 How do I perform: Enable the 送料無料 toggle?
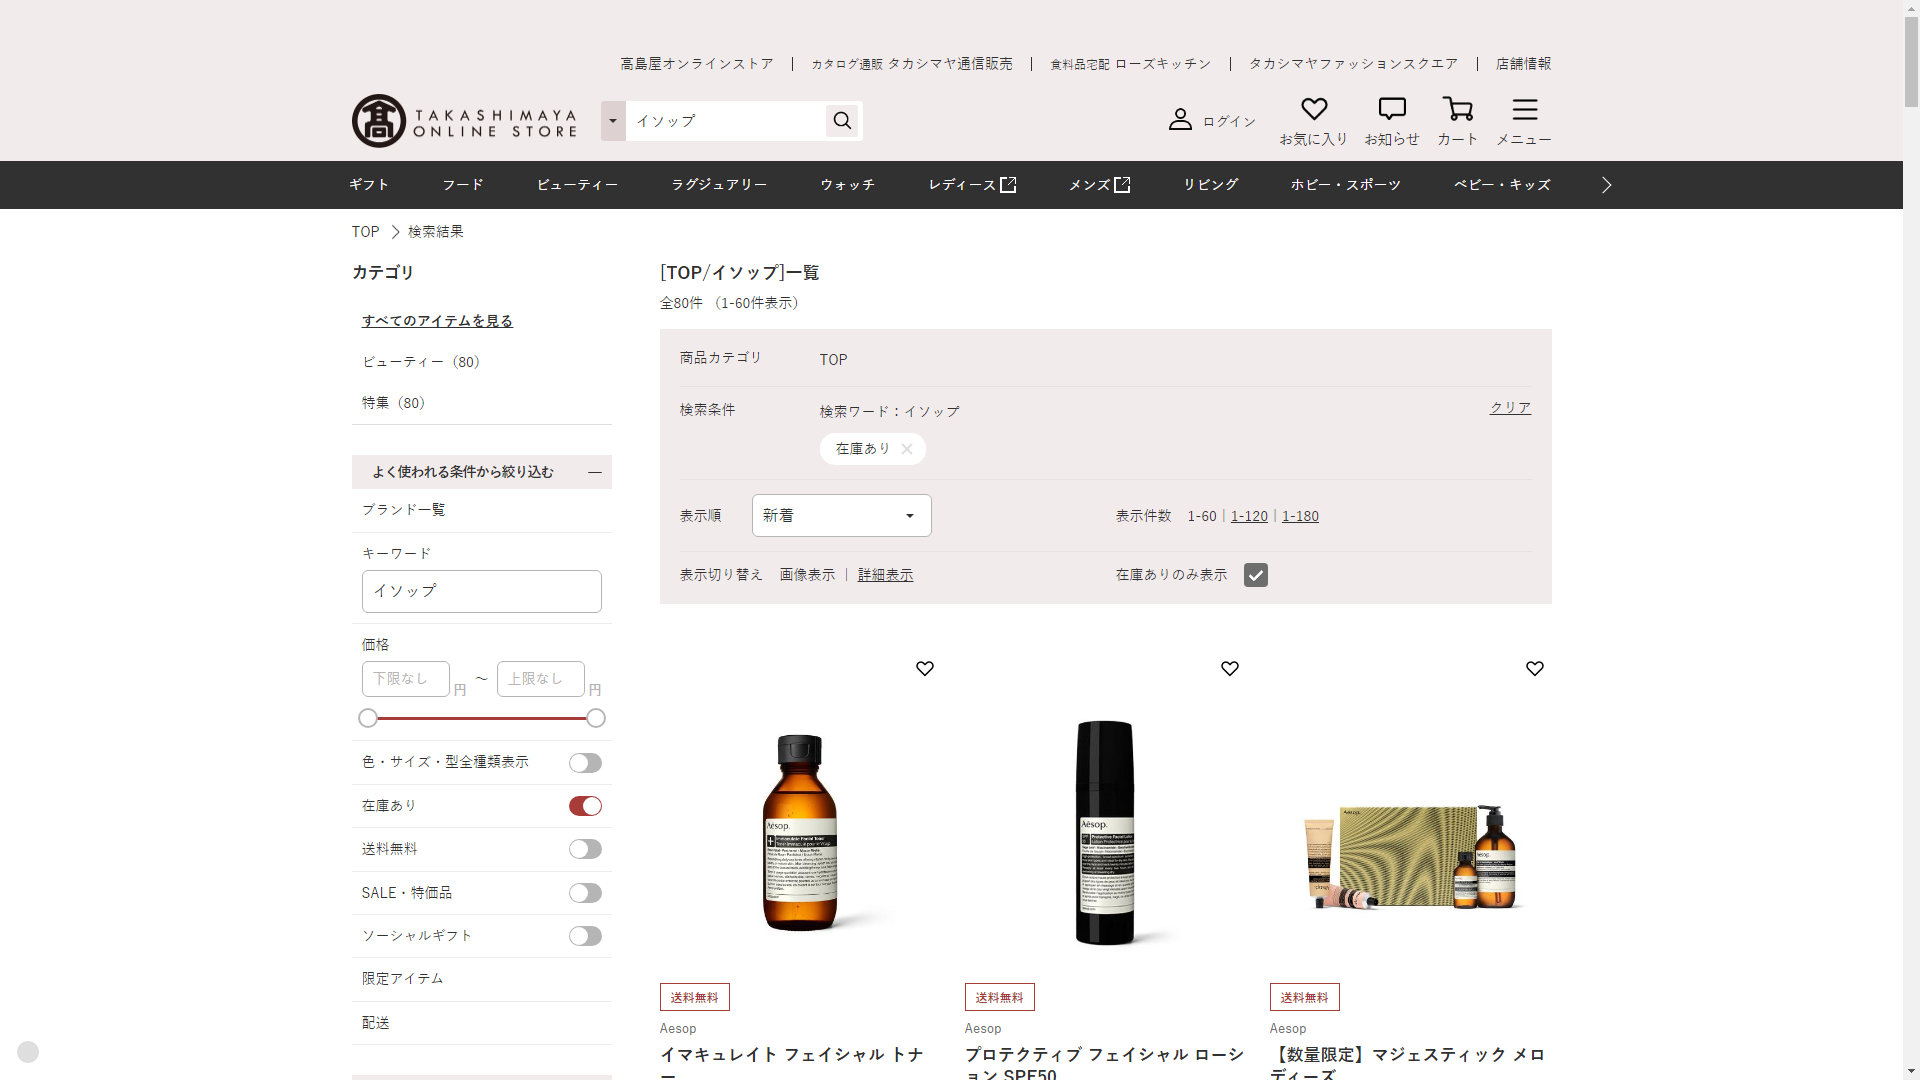(x=585, y=849)
